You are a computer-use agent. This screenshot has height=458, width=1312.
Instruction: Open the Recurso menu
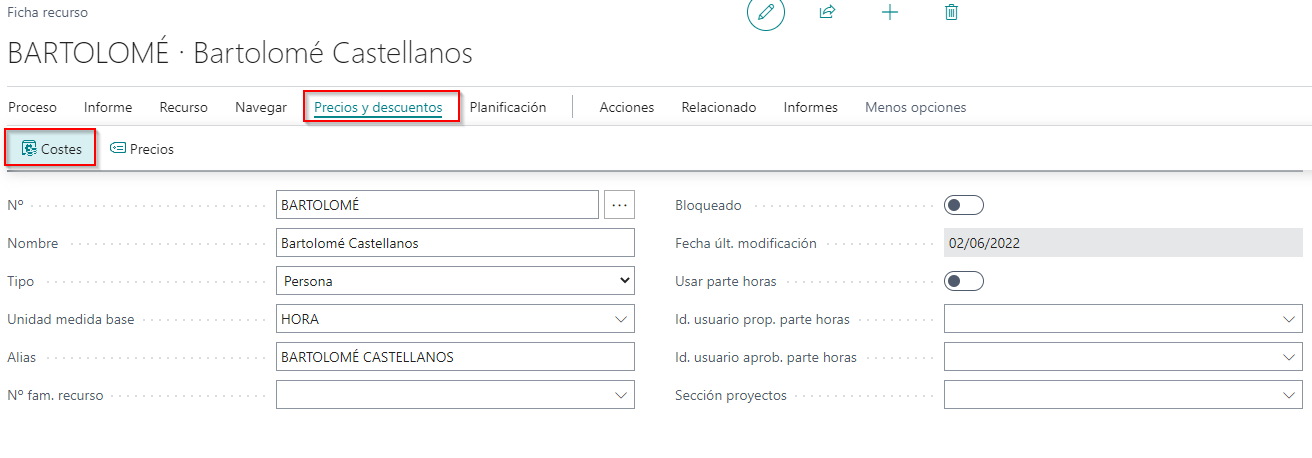(x=184, y=107)
